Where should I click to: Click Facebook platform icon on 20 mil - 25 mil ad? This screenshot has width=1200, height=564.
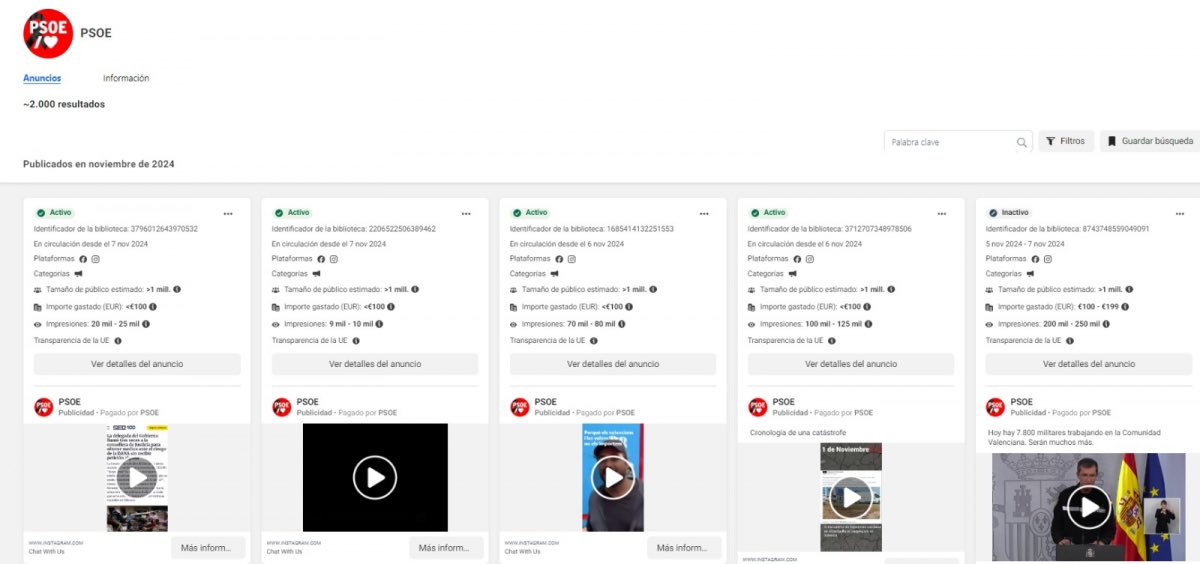click(83, 259)
